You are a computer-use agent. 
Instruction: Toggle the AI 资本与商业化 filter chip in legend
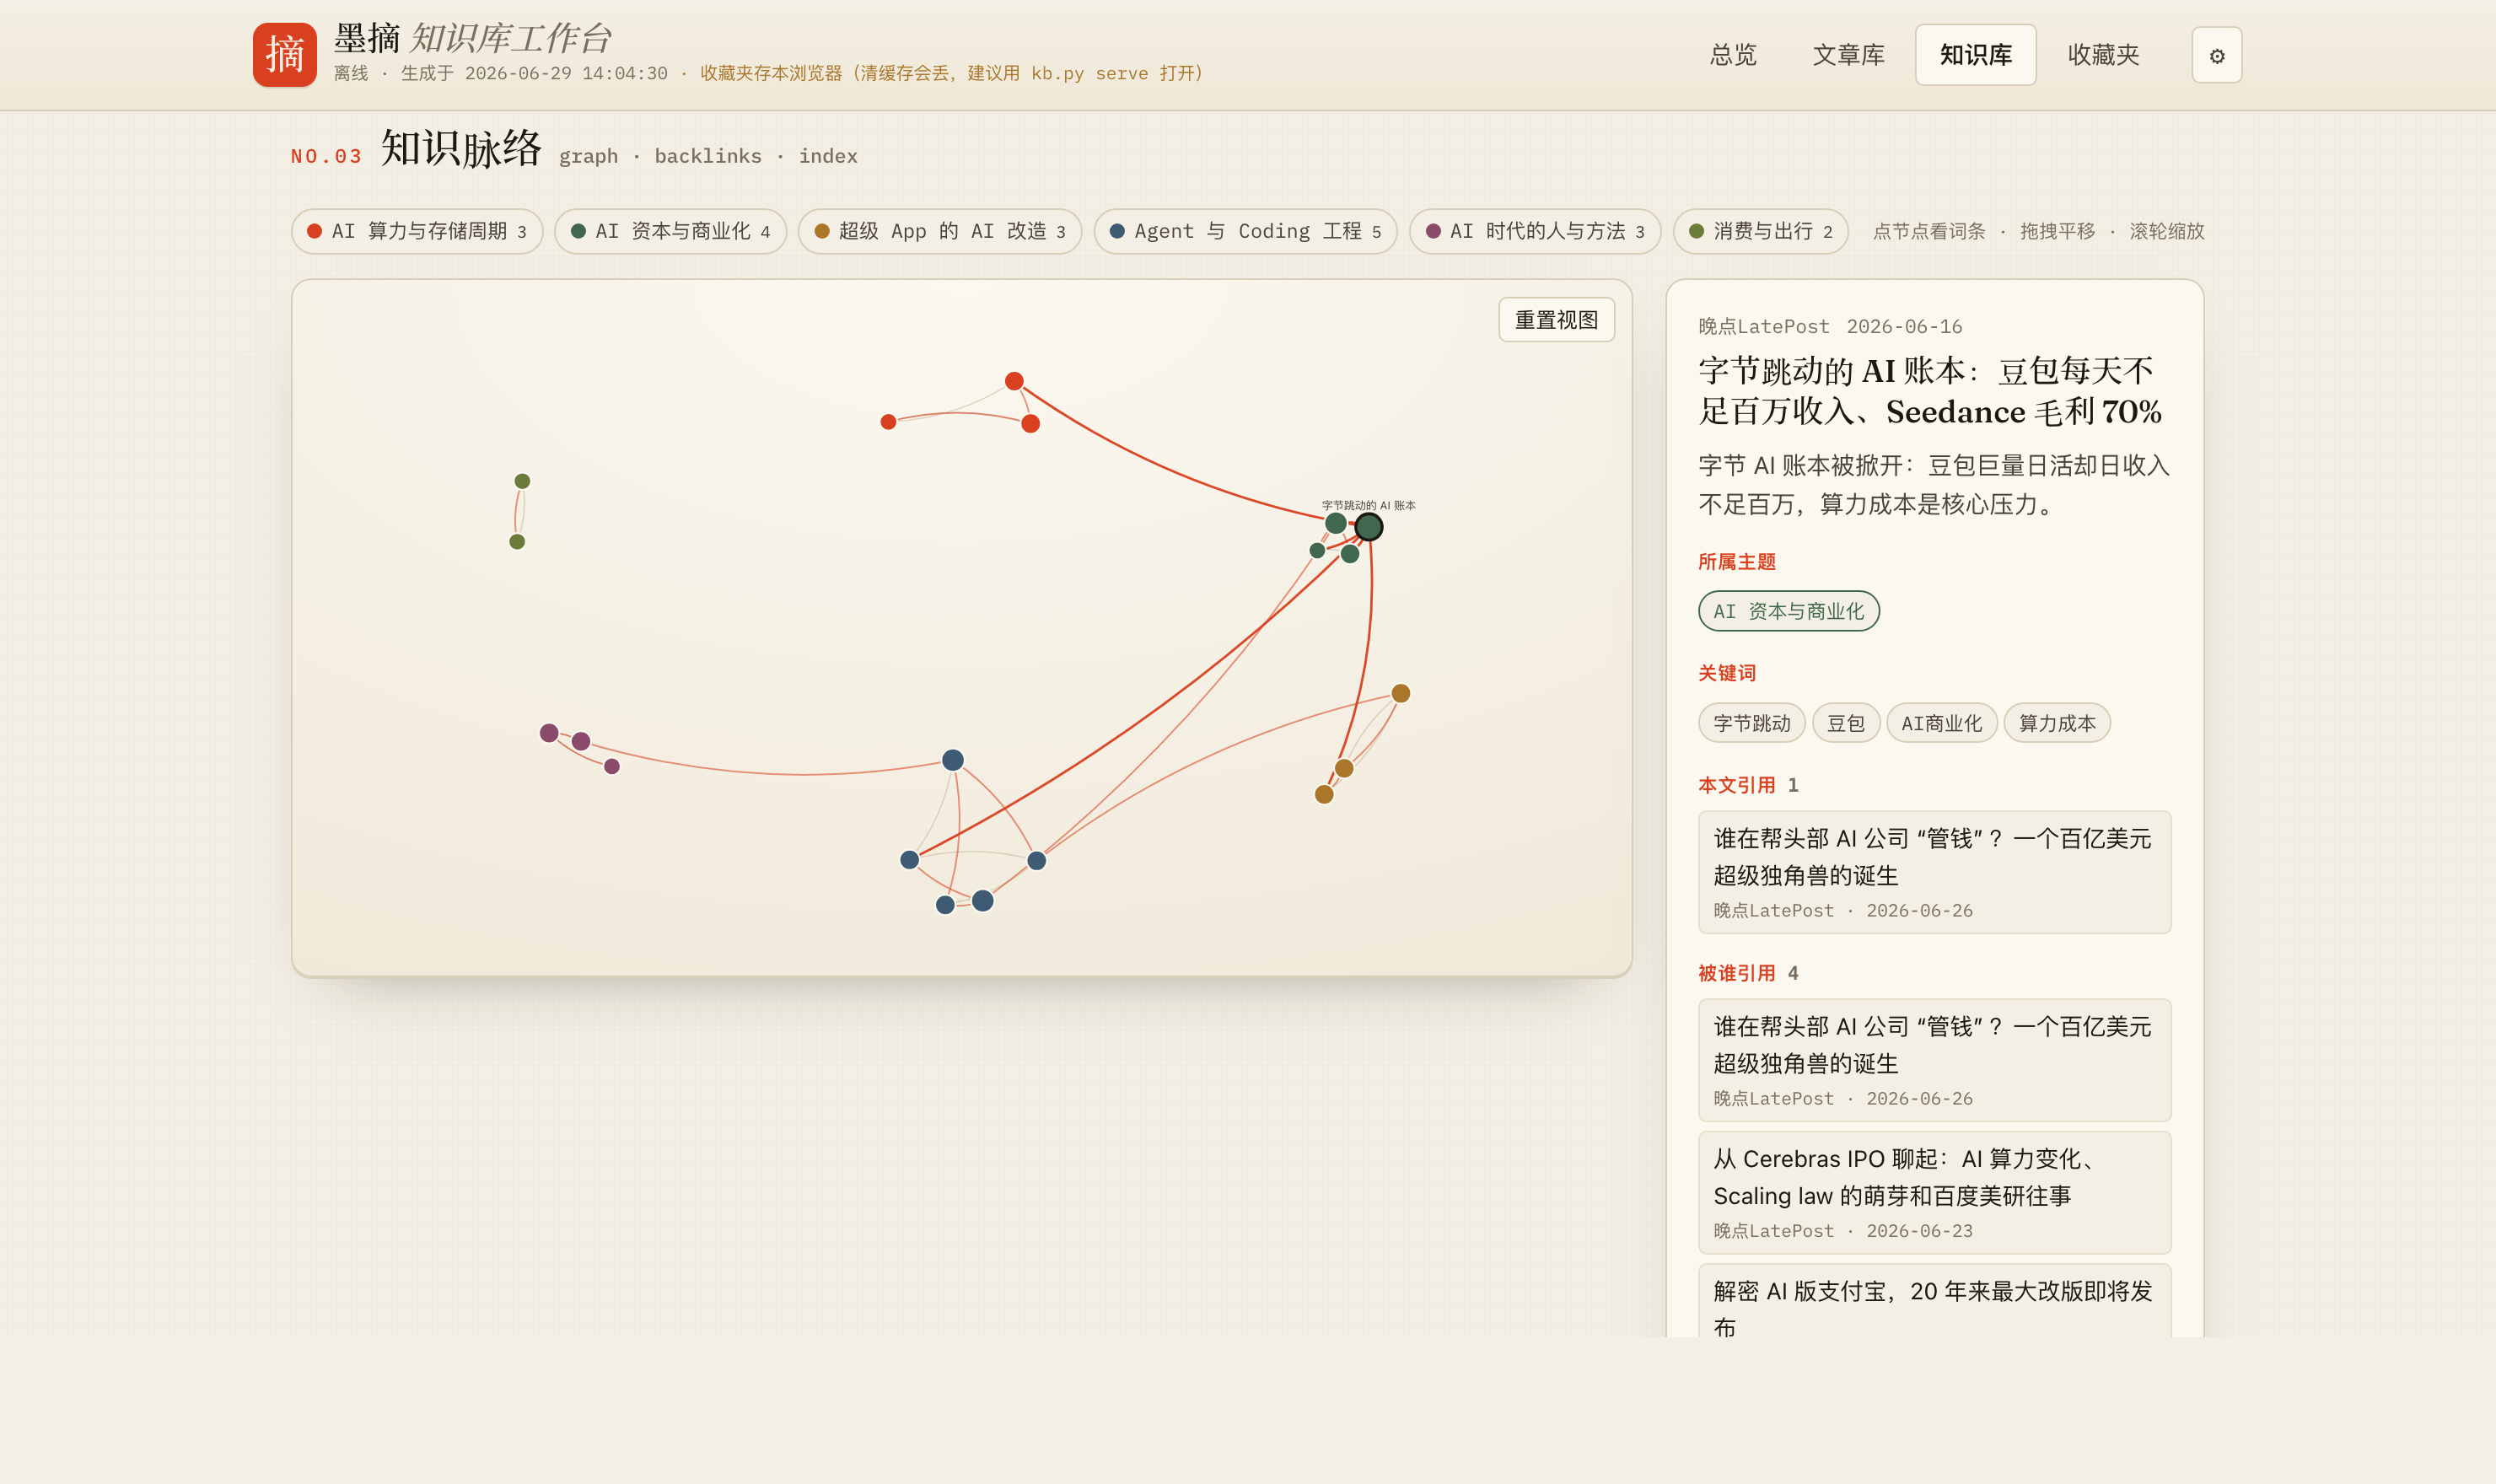point(670,231)
